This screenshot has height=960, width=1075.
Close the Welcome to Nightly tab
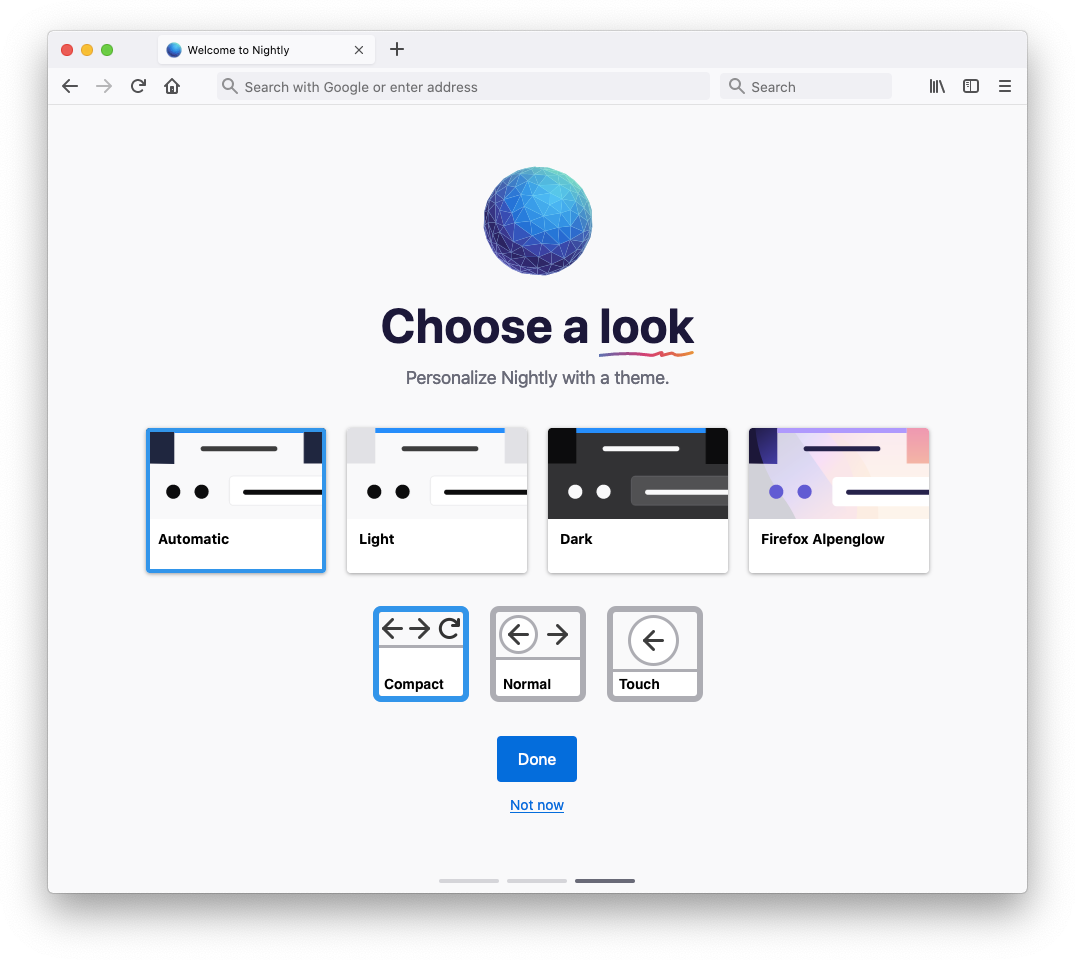359,50
